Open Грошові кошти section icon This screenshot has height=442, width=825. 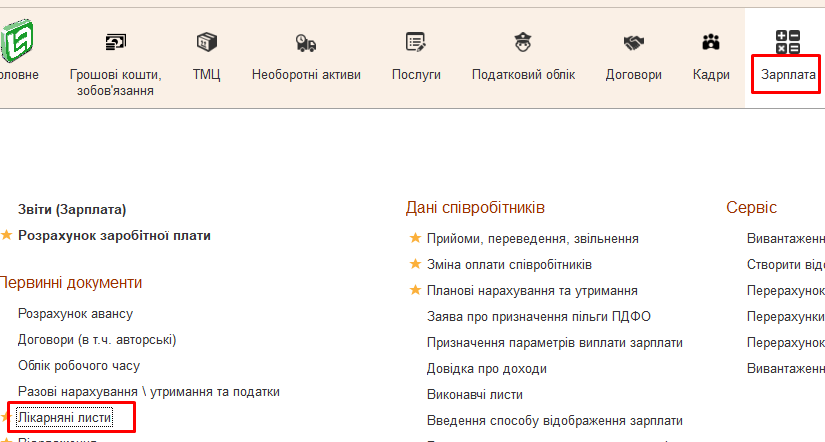[x=115, y=42]
